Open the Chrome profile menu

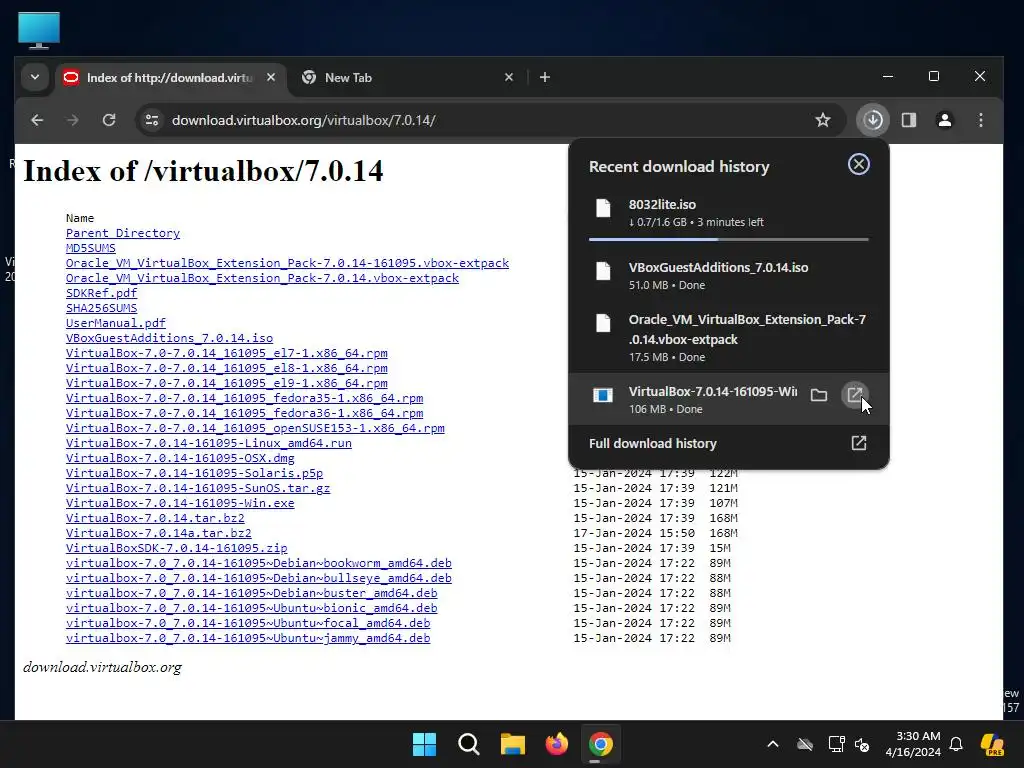[x=944, y=120]
